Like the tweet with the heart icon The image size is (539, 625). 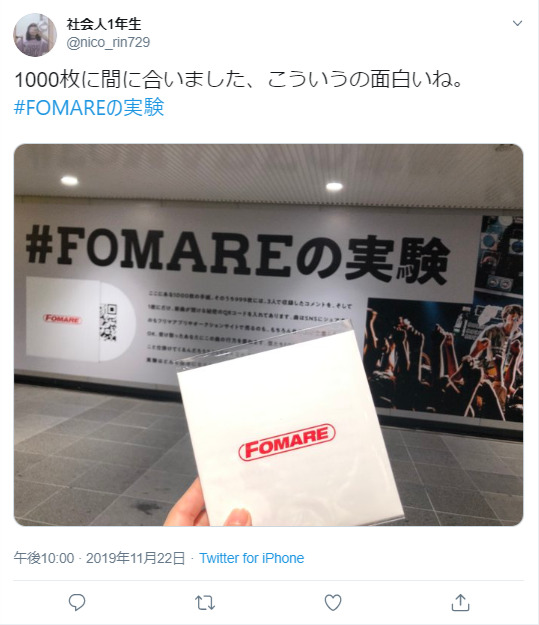click(x=333, y=602)
